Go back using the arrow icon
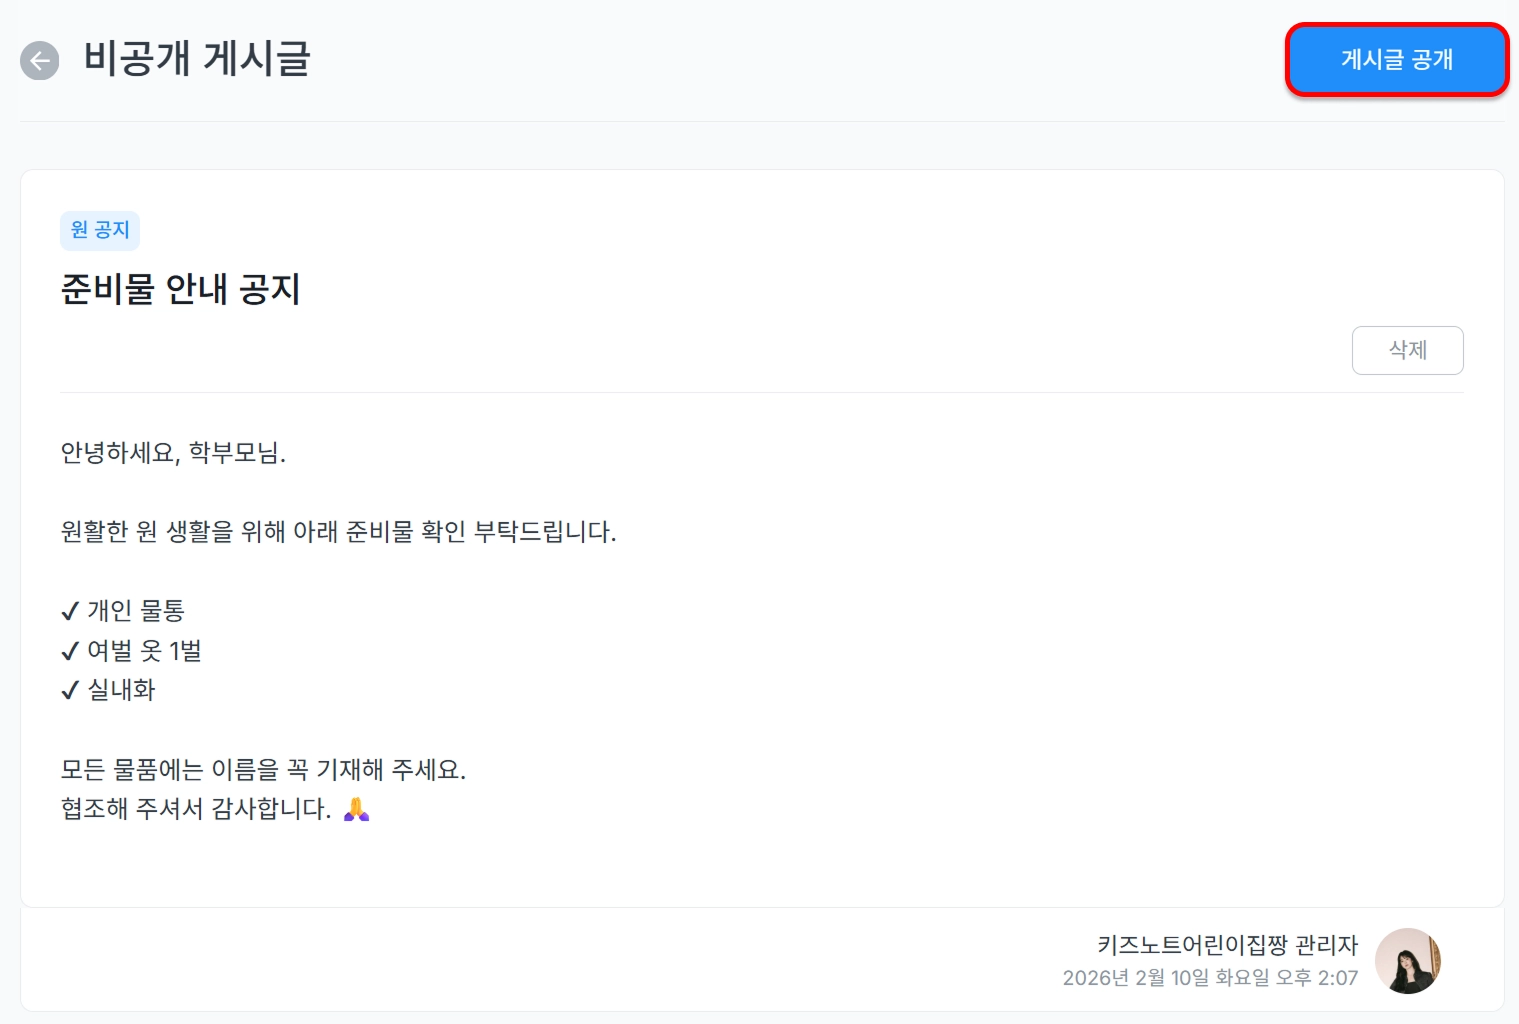 40,61
